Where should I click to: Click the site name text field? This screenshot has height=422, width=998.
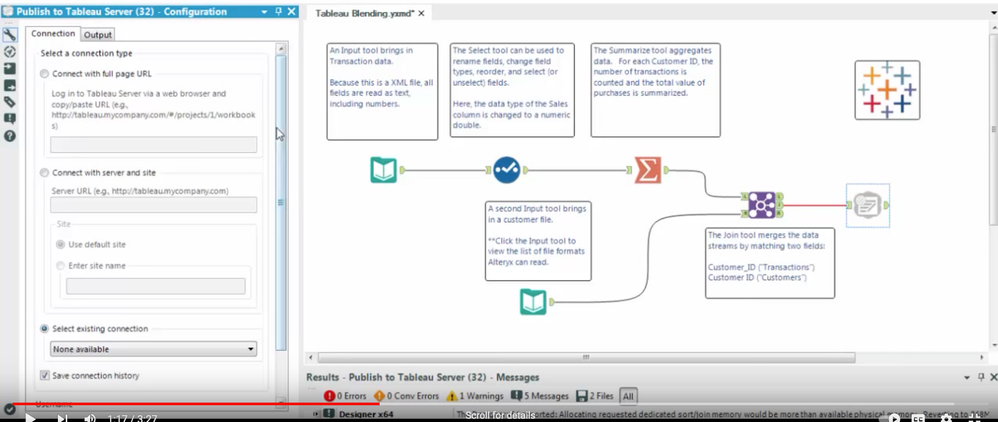tap(155, 286)
